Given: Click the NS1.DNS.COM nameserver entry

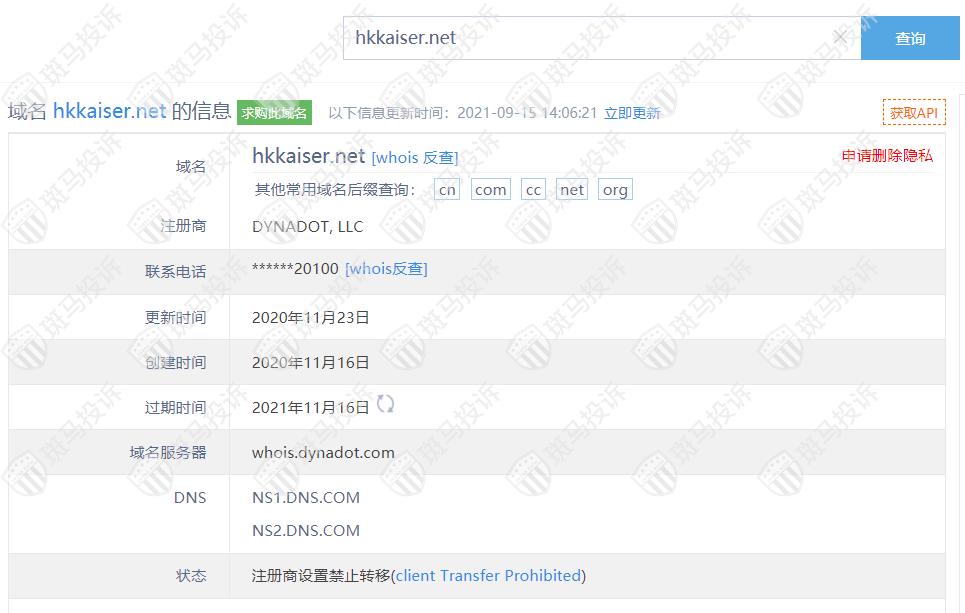Looking at the screenshot, I should (x=306, y=497).
